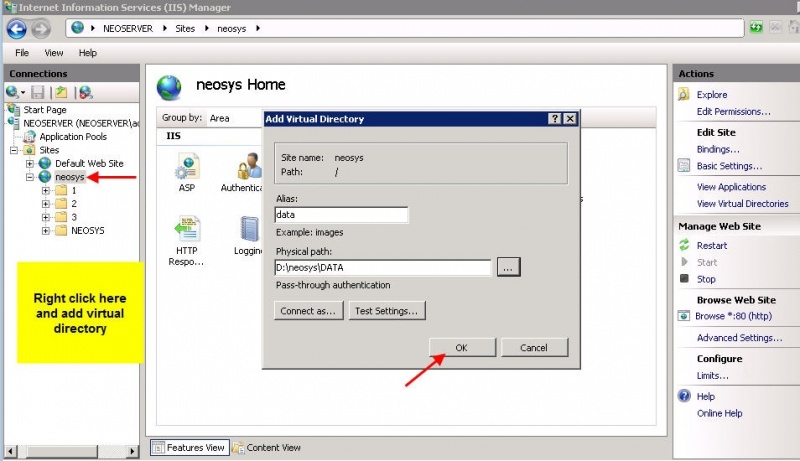Switch to Content View tab
800x461 pixels.
267,447
